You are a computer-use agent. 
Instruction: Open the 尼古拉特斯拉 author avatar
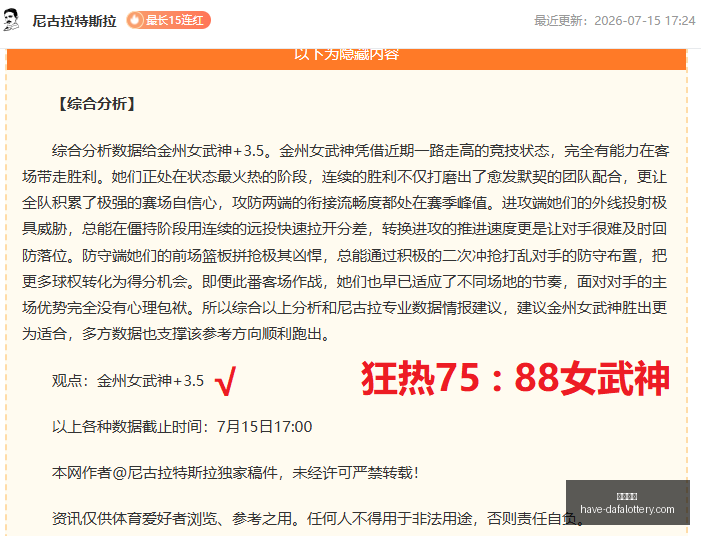11,20
